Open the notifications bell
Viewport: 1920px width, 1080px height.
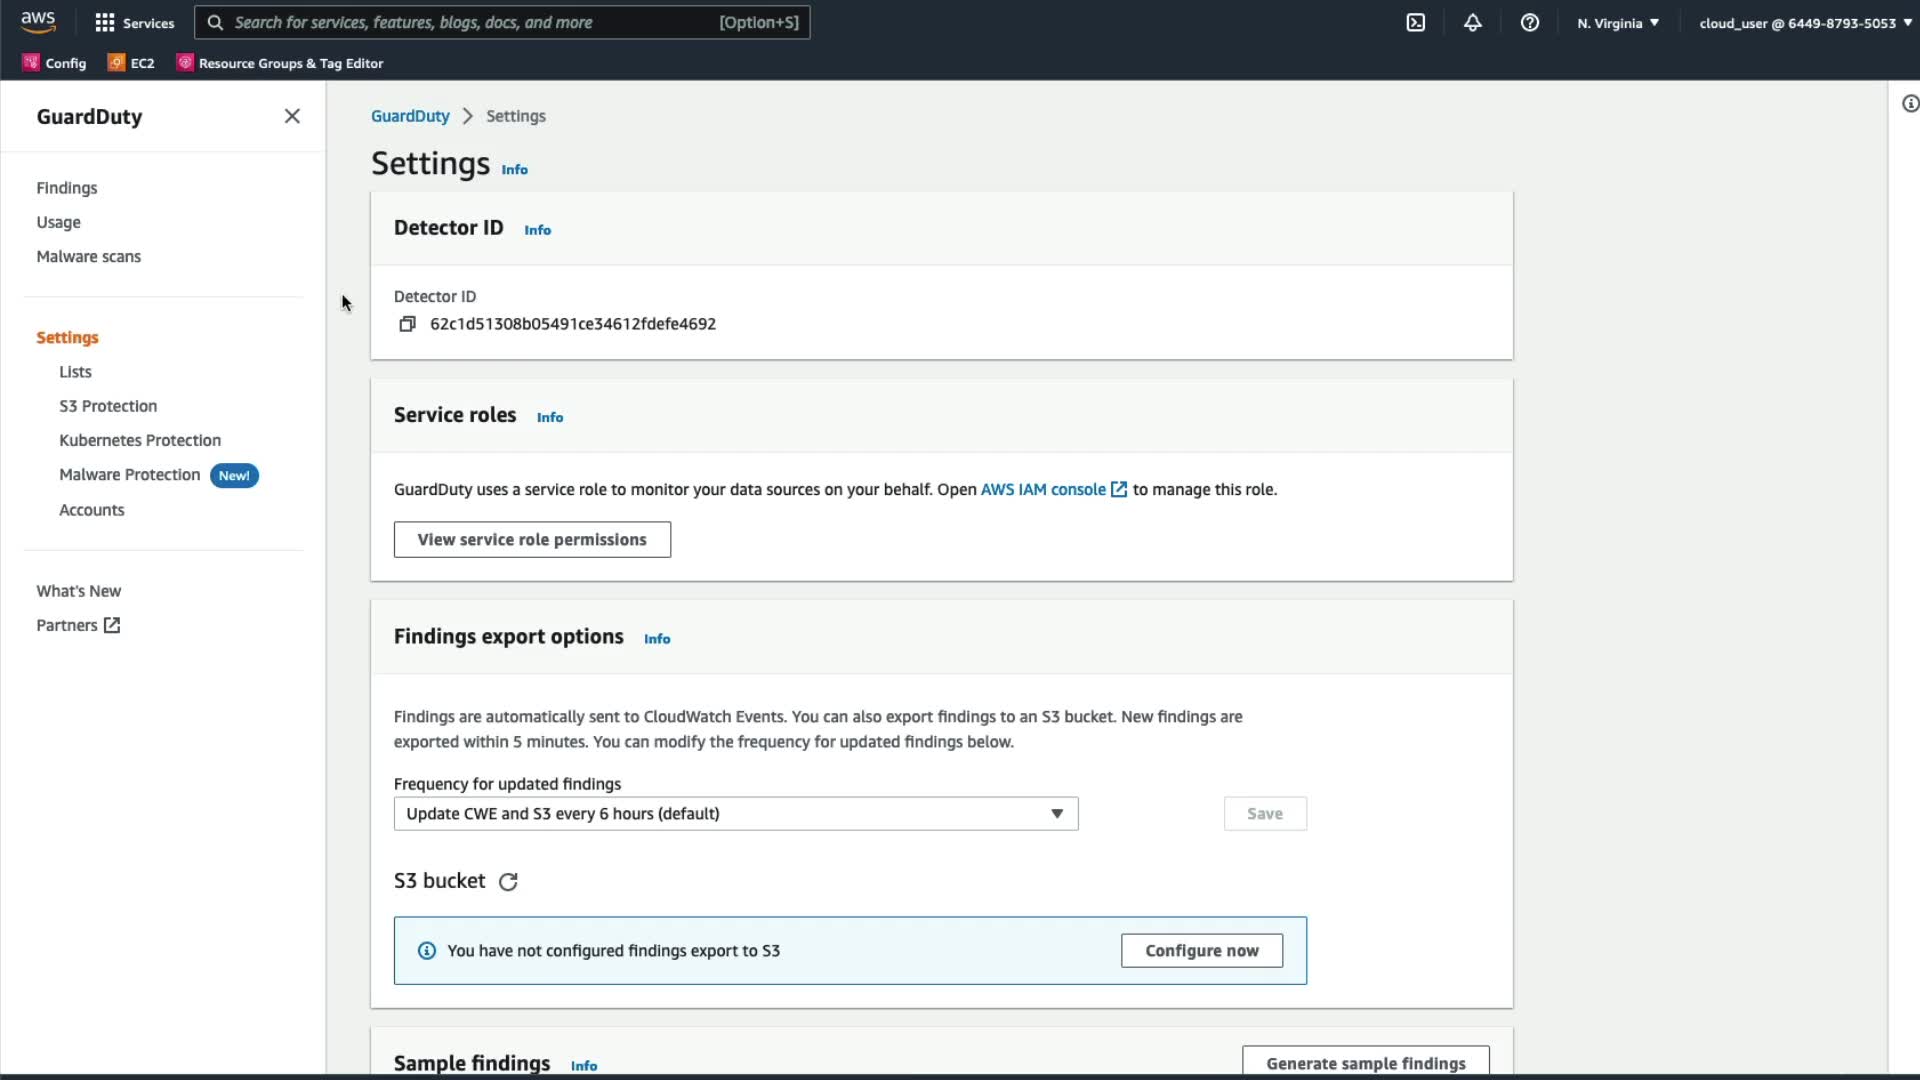pyautogui.click(x=1472, y=23)
